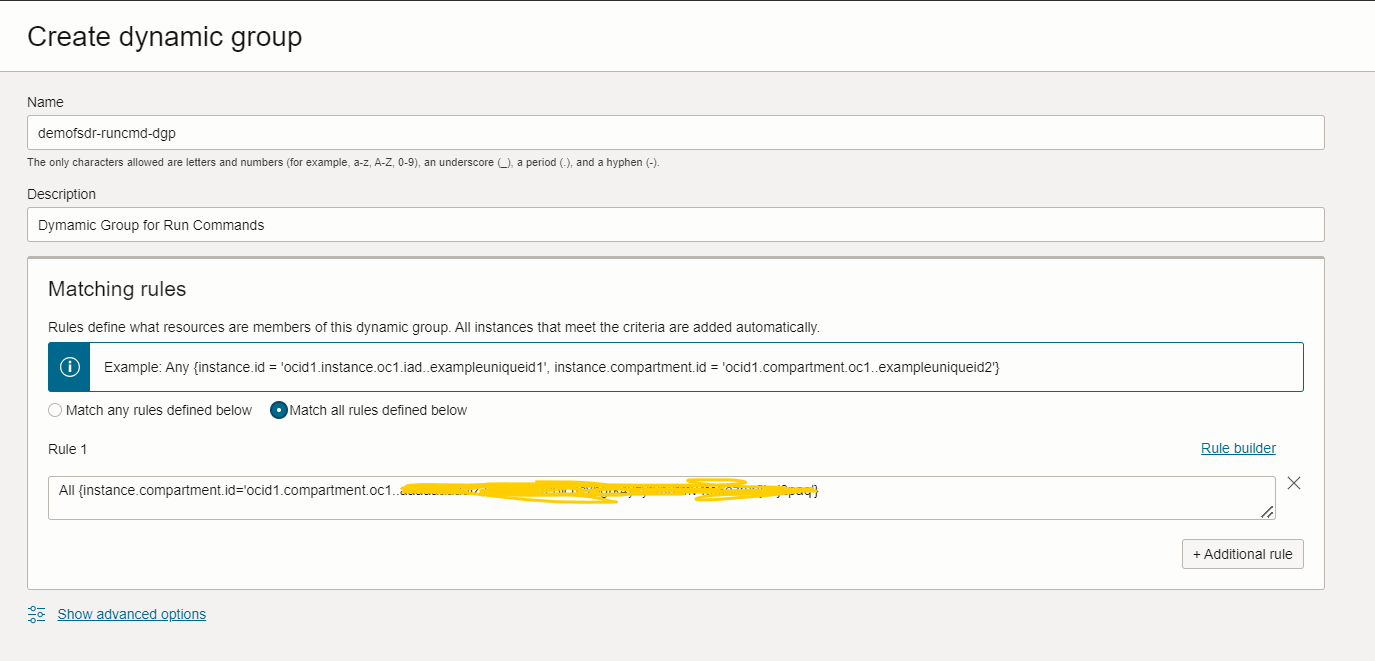1375x661 pixels.
Task: Click the + Additional rule button
Action: click(1242, 553)
